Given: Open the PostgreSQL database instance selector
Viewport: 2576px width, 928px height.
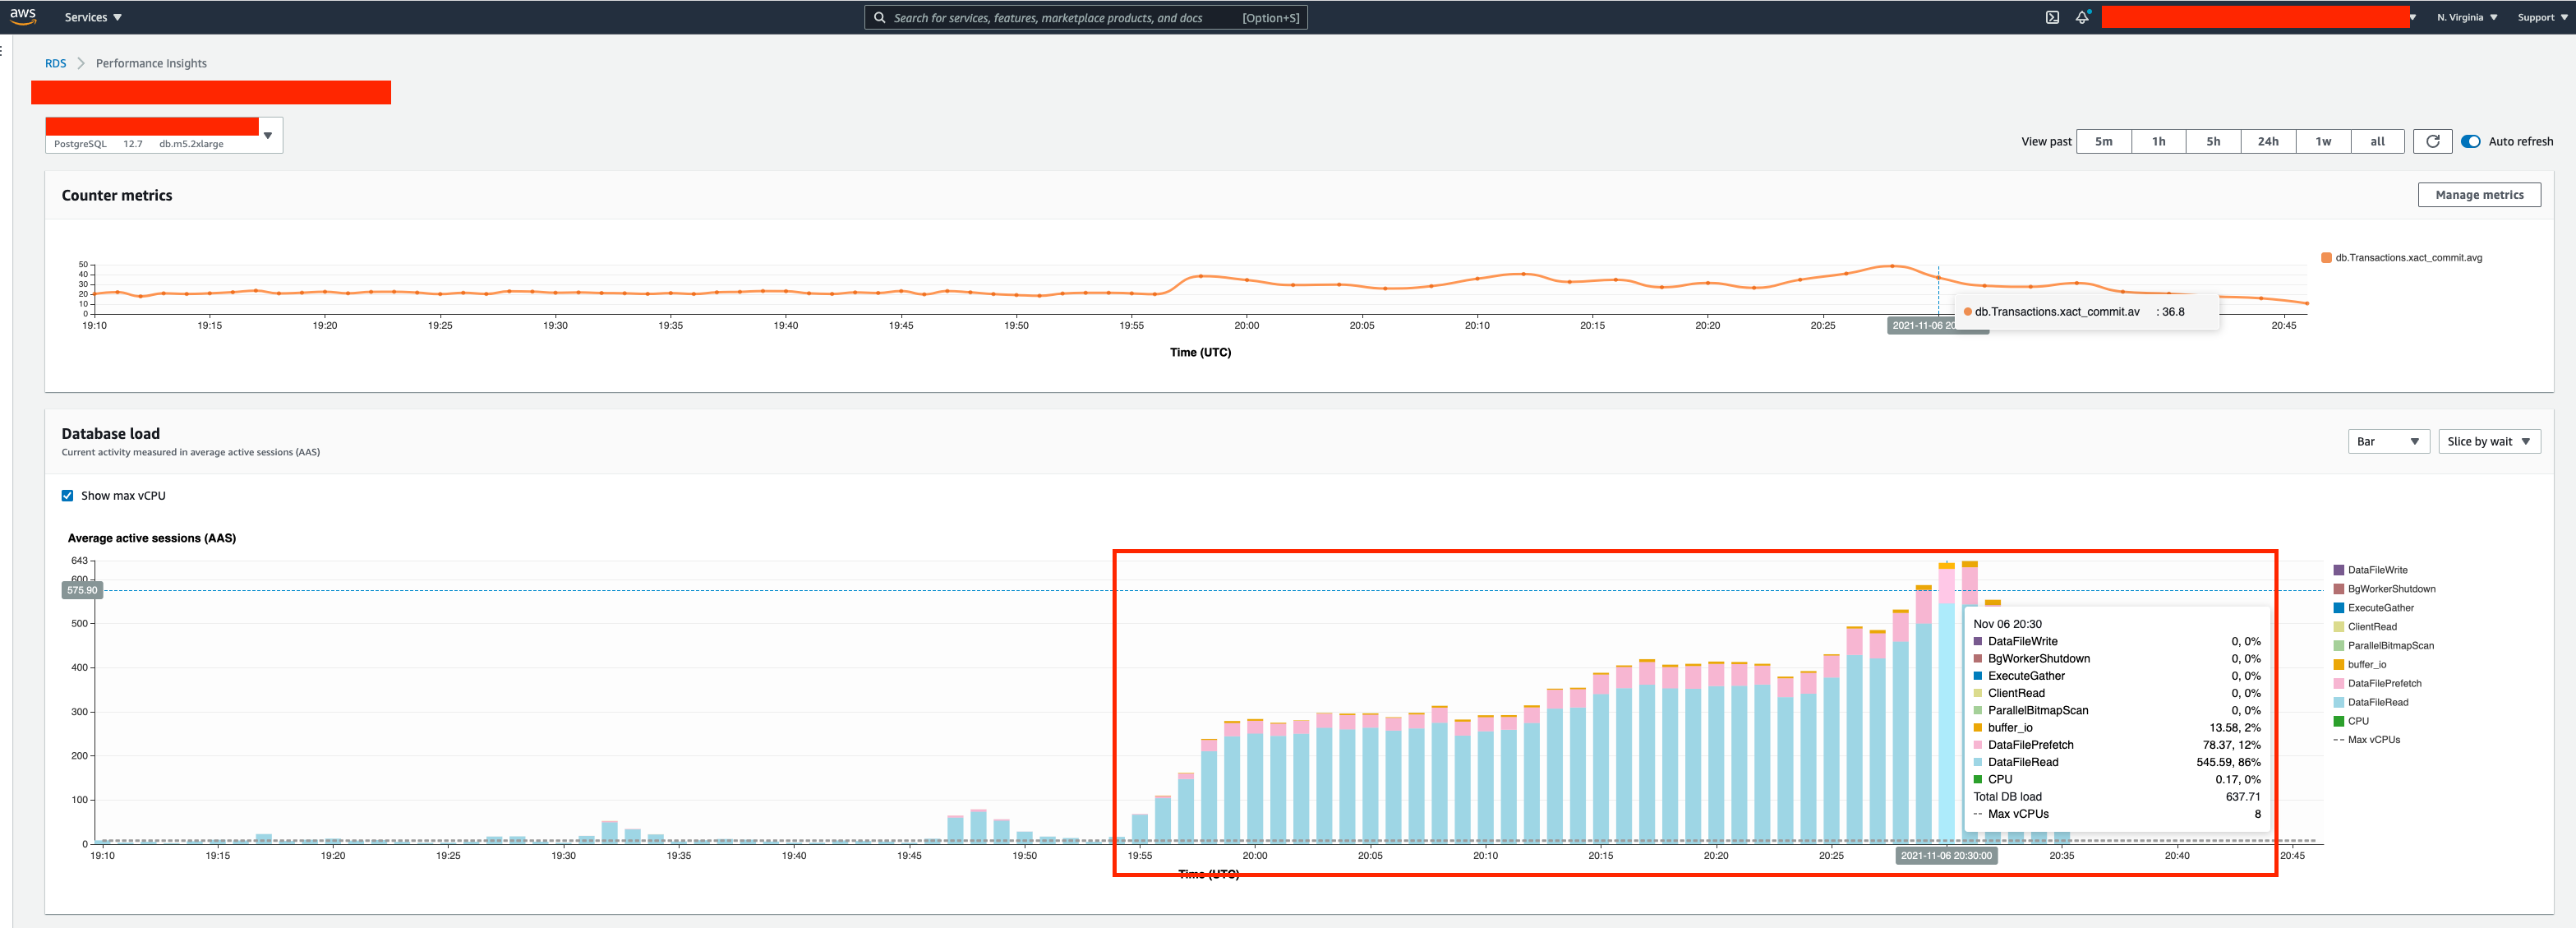Looking at the screenshot, I should [164, 135].
